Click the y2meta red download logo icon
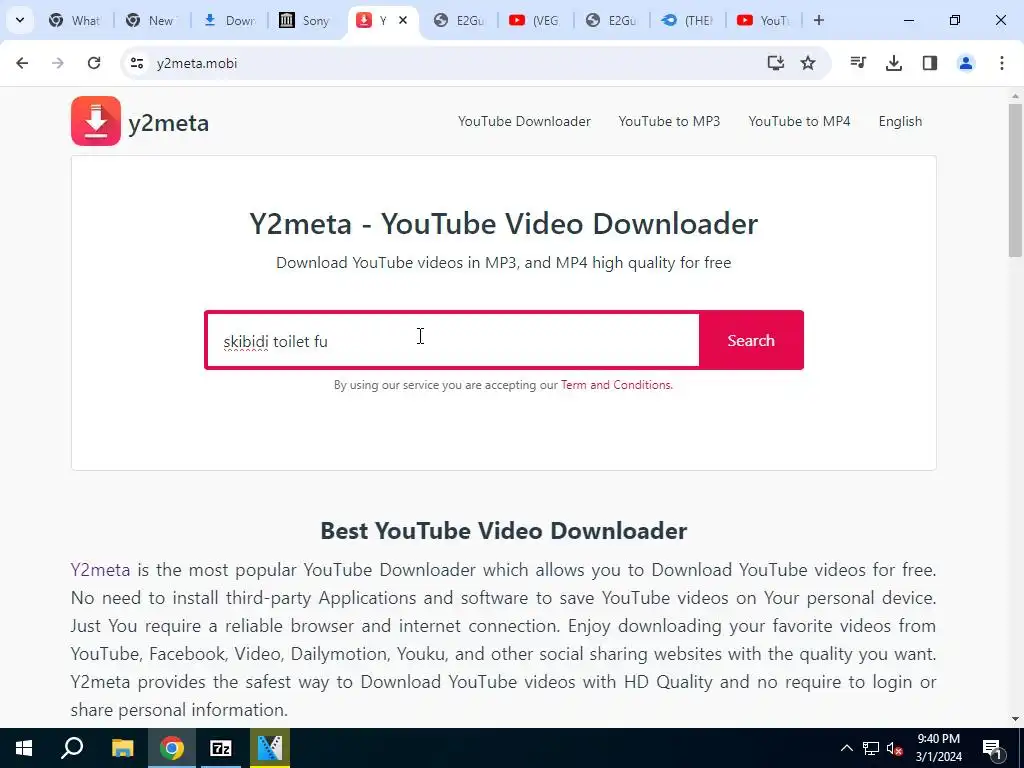The width and height of the screenshot is (1024, 768). 96,121
